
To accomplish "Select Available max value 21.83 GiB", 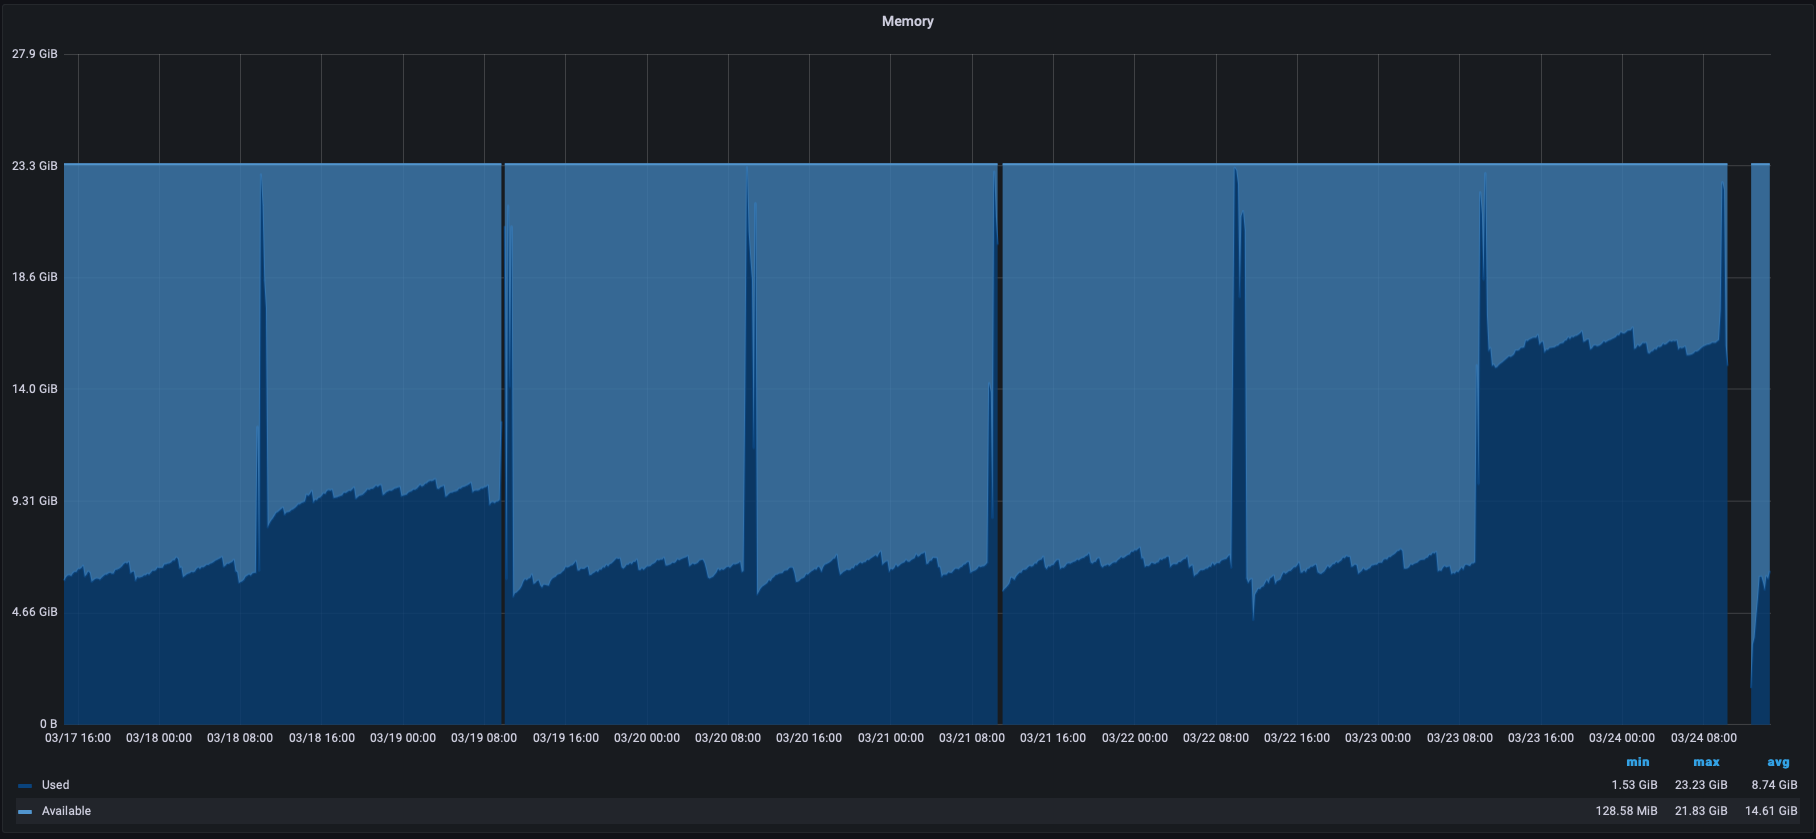I will (x=1701, y=811).
